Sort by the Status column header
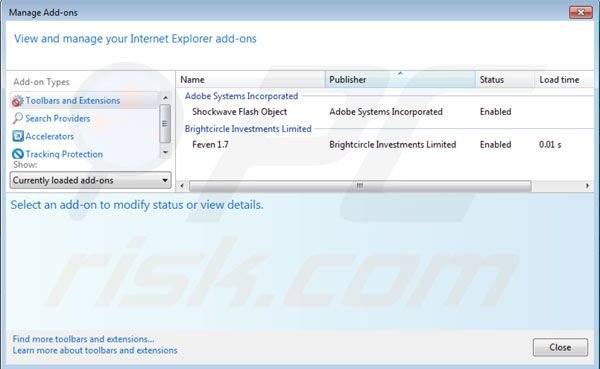 point(505,80)
